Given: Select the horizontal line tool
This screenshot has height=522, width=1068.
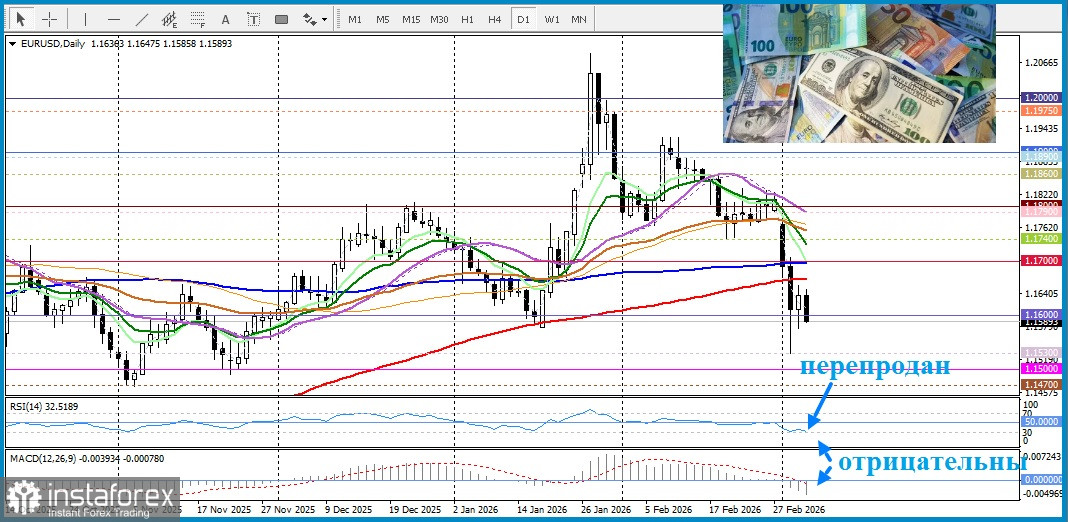Looking at the screenshot, I should tap(113, 19).
